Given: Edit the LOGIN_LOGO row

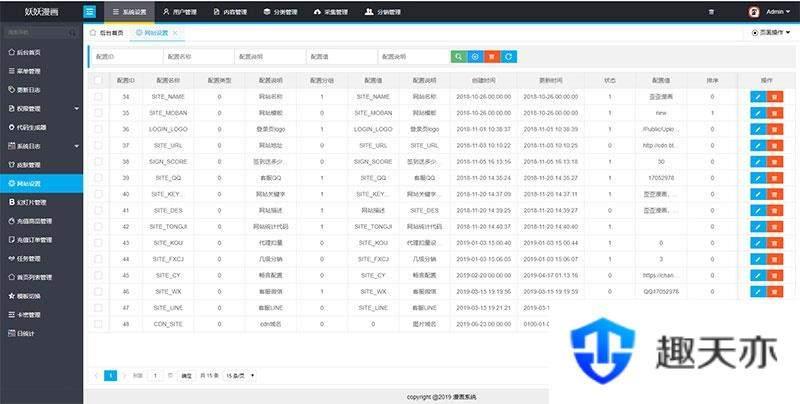Looking at the screenshot, I should 758,129.
